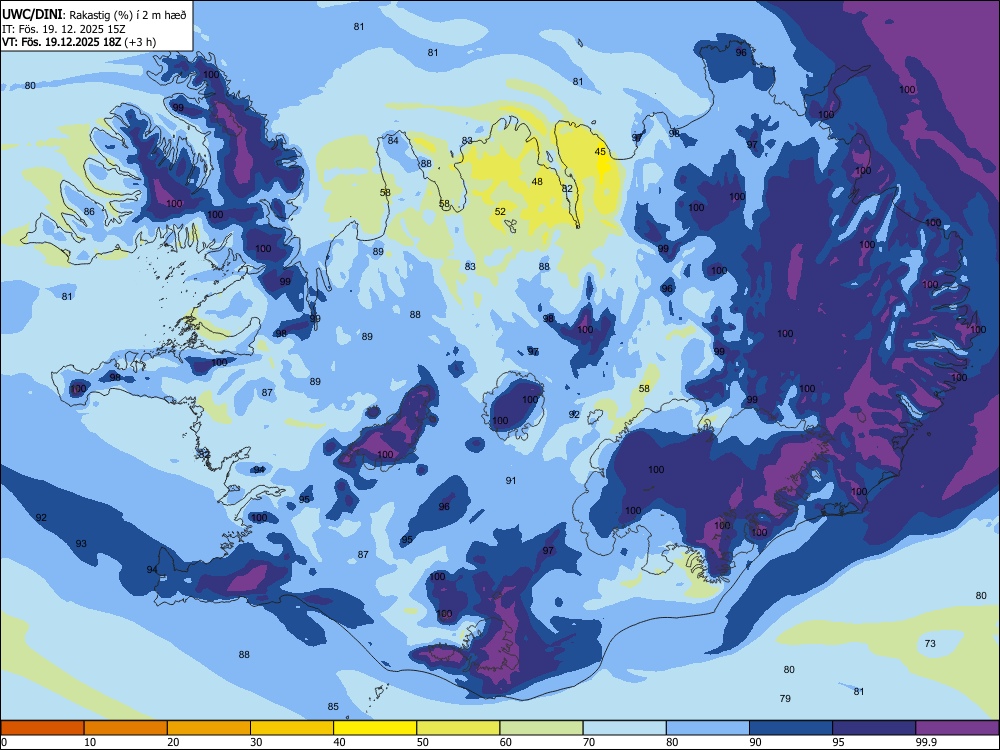Click the '20' legend tick label

pos(173,742)
